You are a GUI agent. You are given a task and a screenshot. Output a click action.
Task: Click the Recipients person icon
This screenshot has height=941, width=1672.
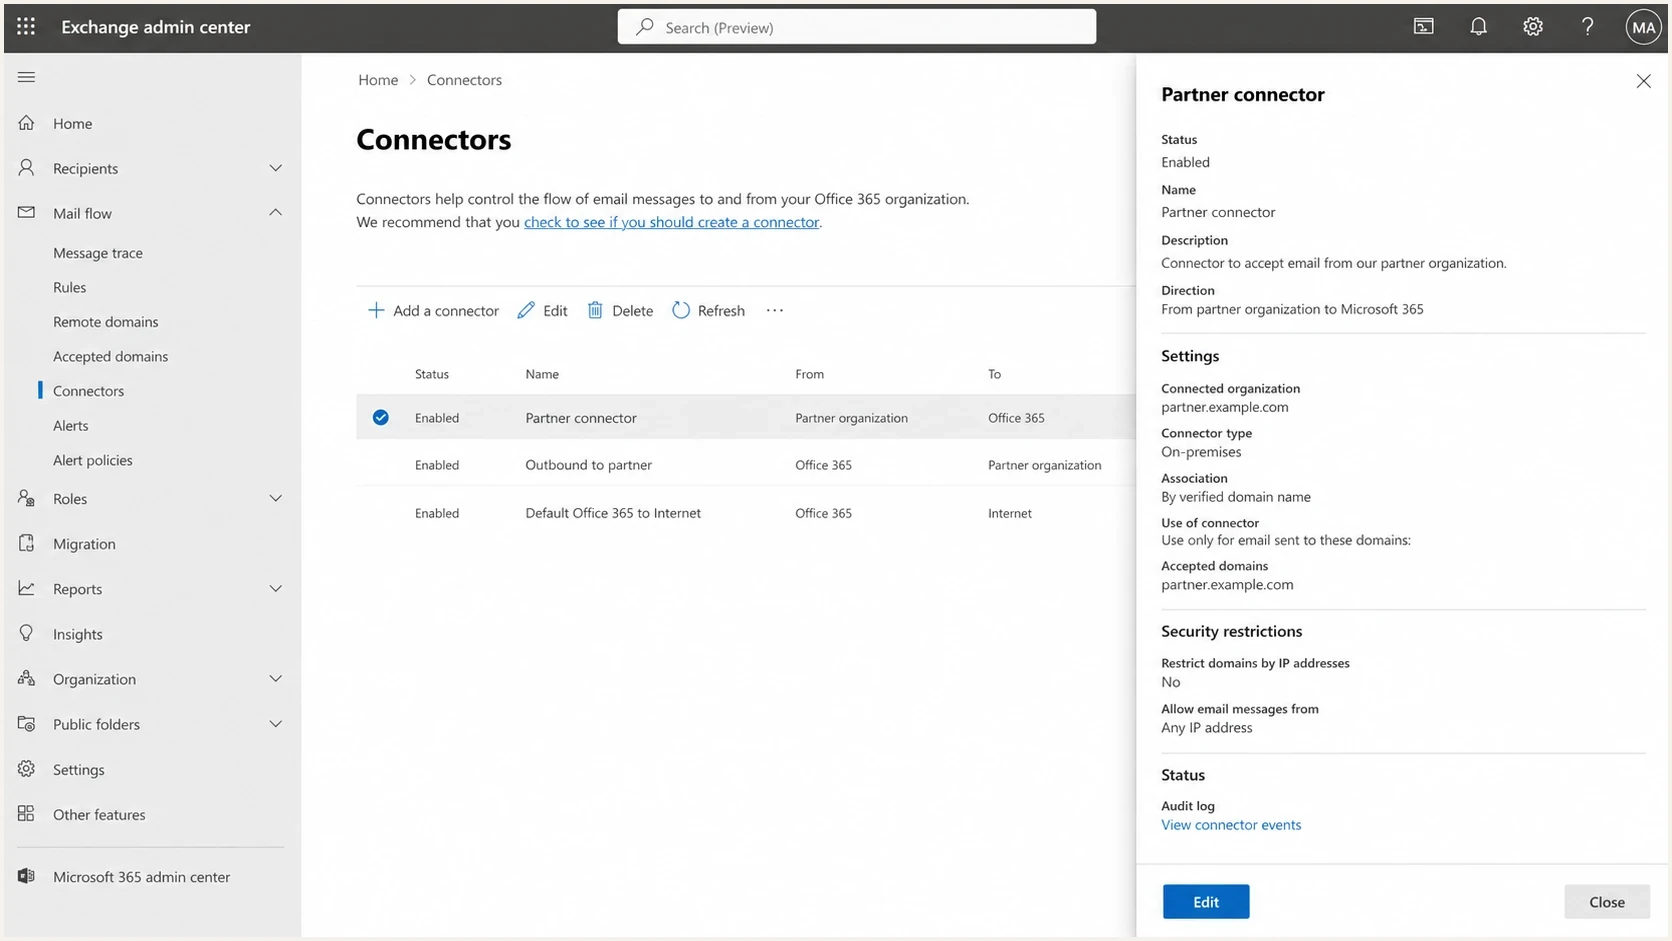pyautogui.click(x=27, y=168)
